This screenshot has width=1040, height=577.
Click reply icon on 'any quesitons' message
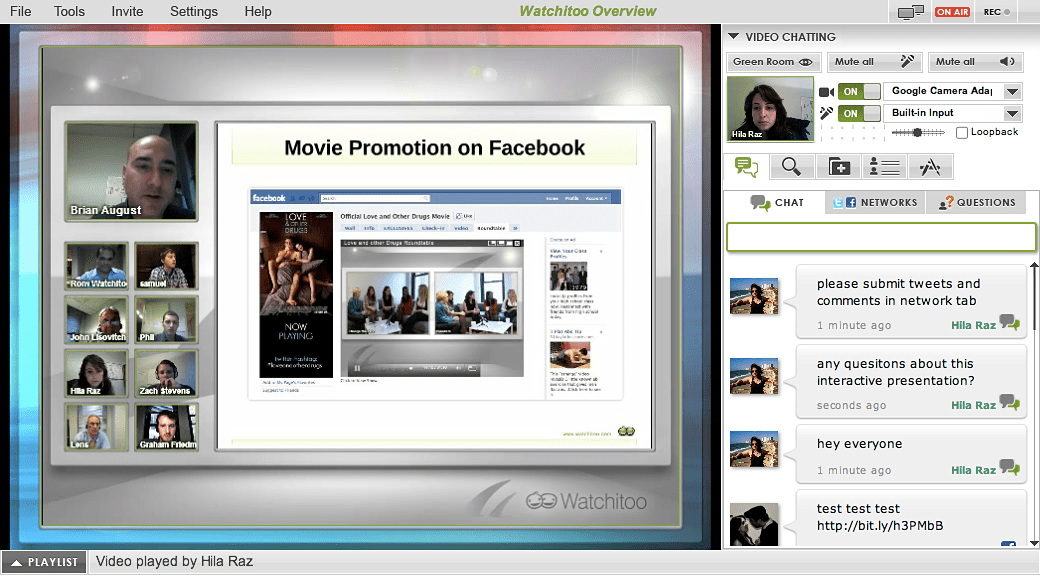click(x=1009, y=403)
